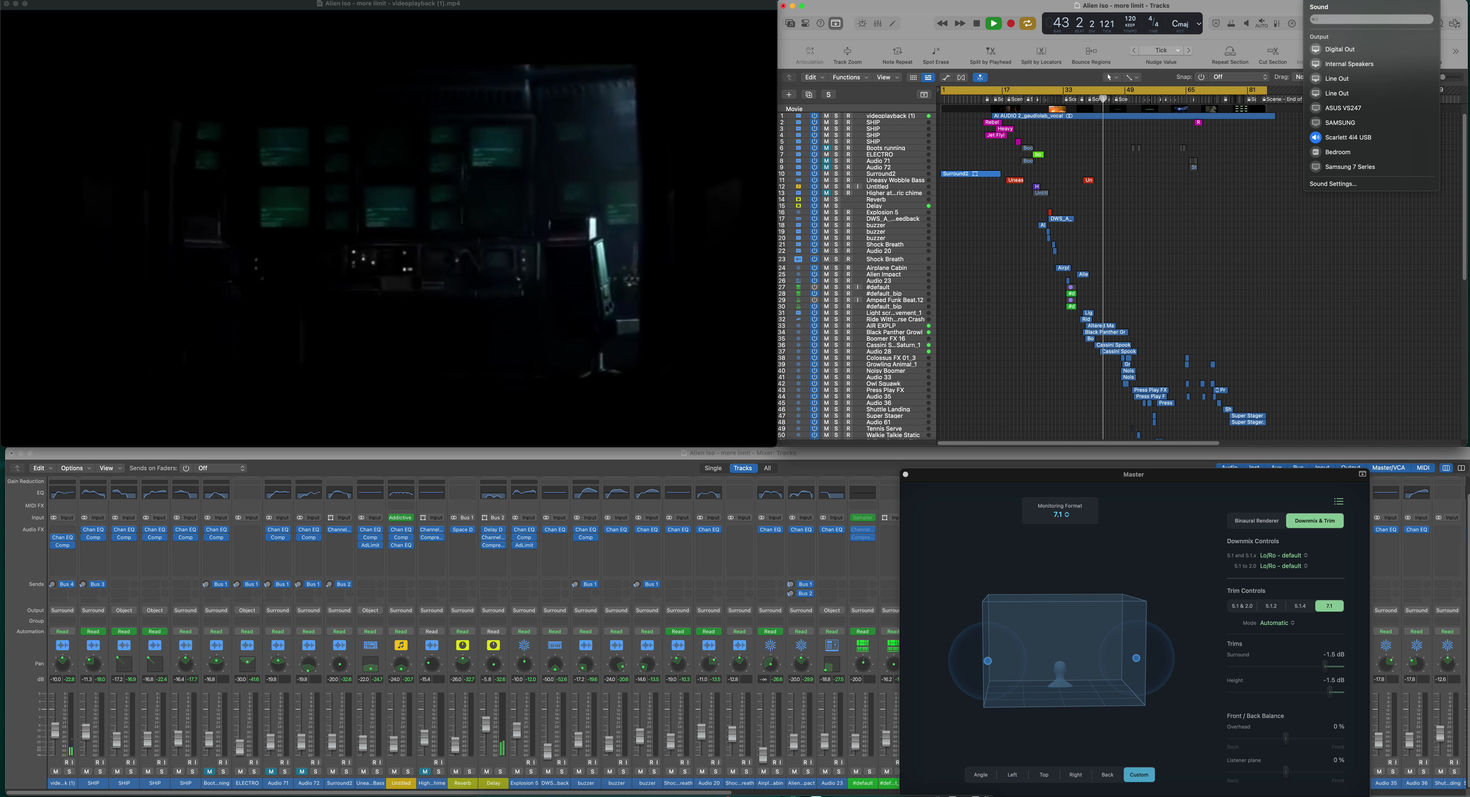Open the Library from the control bar
Viewport: 1470px width, 797px height.
tap(790, 23)
